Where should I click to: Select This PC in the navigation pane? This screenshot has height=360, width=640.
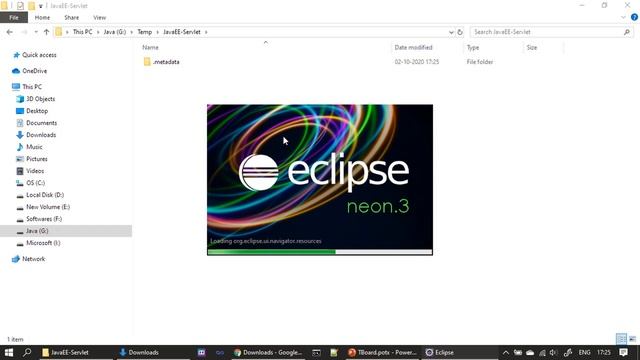[x=32, y=87]
